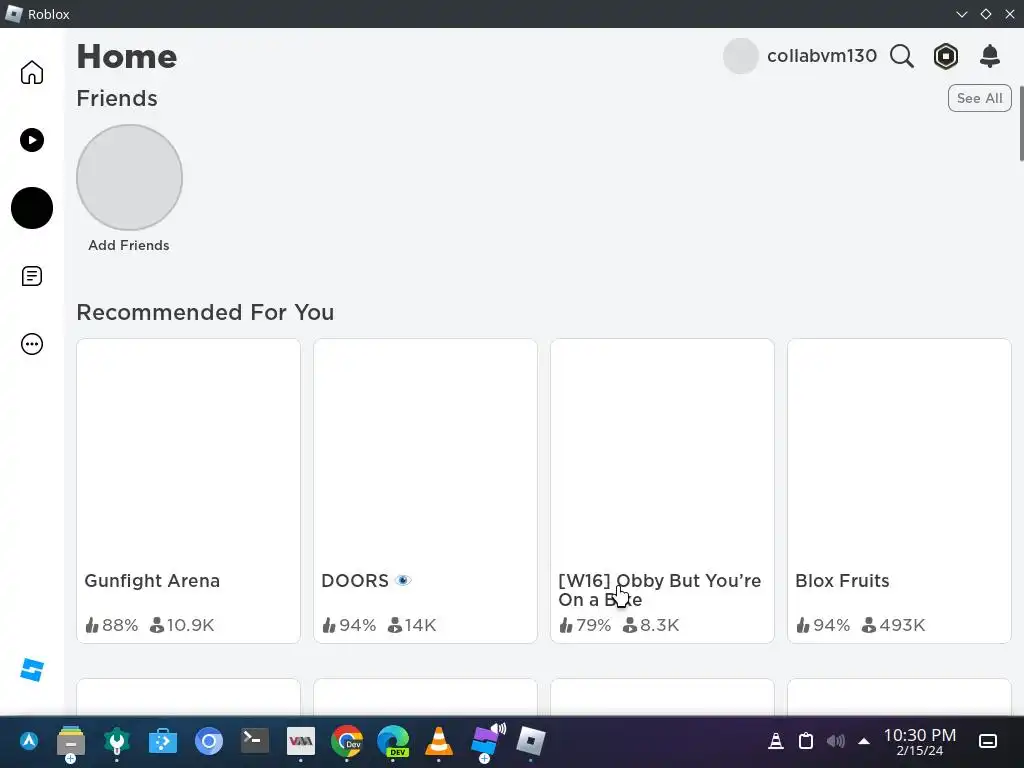This screenshot has width=1024, height=768.
Task: Click the Friends section heading
Action: (117, 98)
